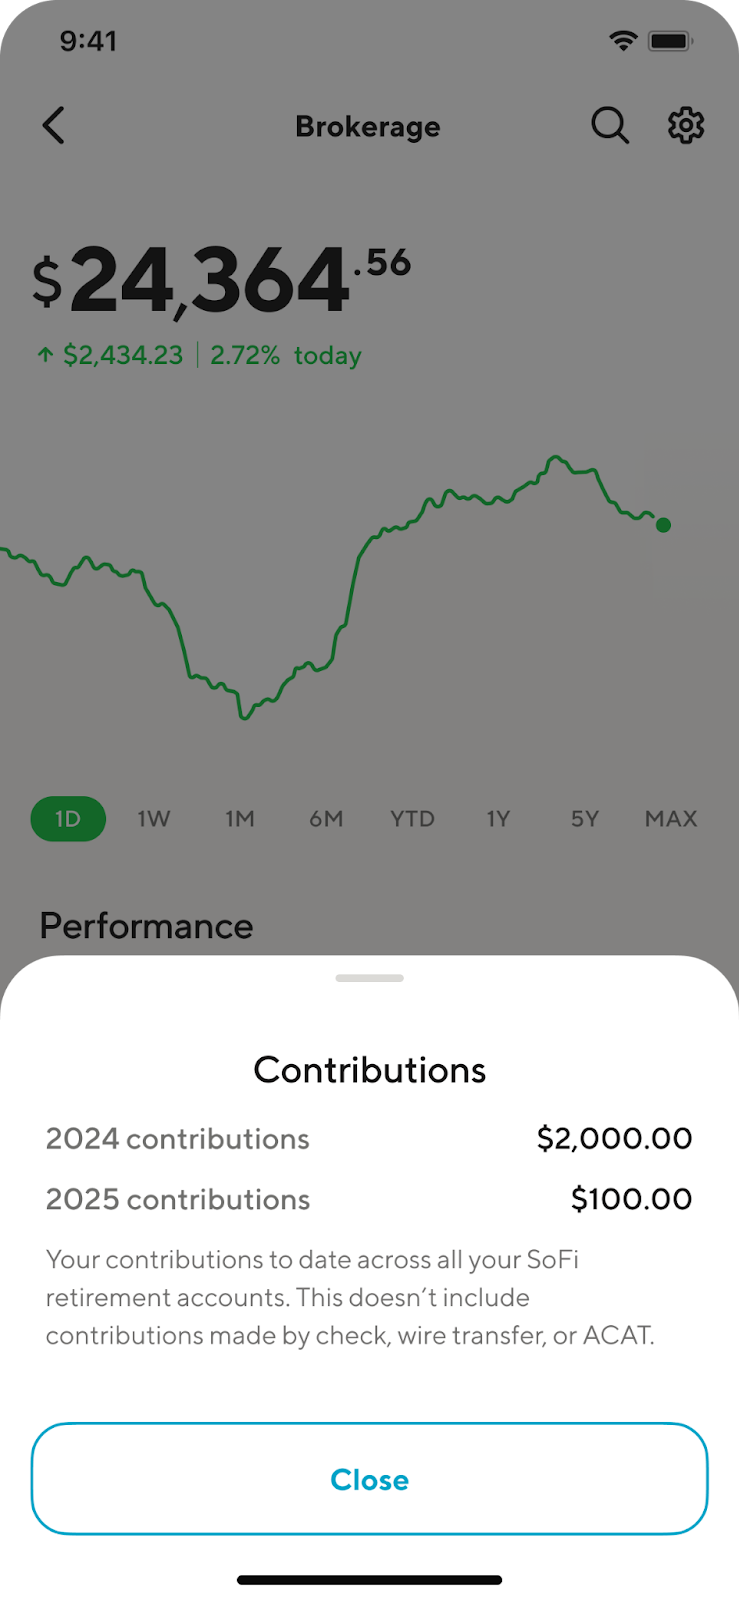The image size is (739, 1600).
Task: Click the green chart endpoint dot
Action: [x=663, y=525]
